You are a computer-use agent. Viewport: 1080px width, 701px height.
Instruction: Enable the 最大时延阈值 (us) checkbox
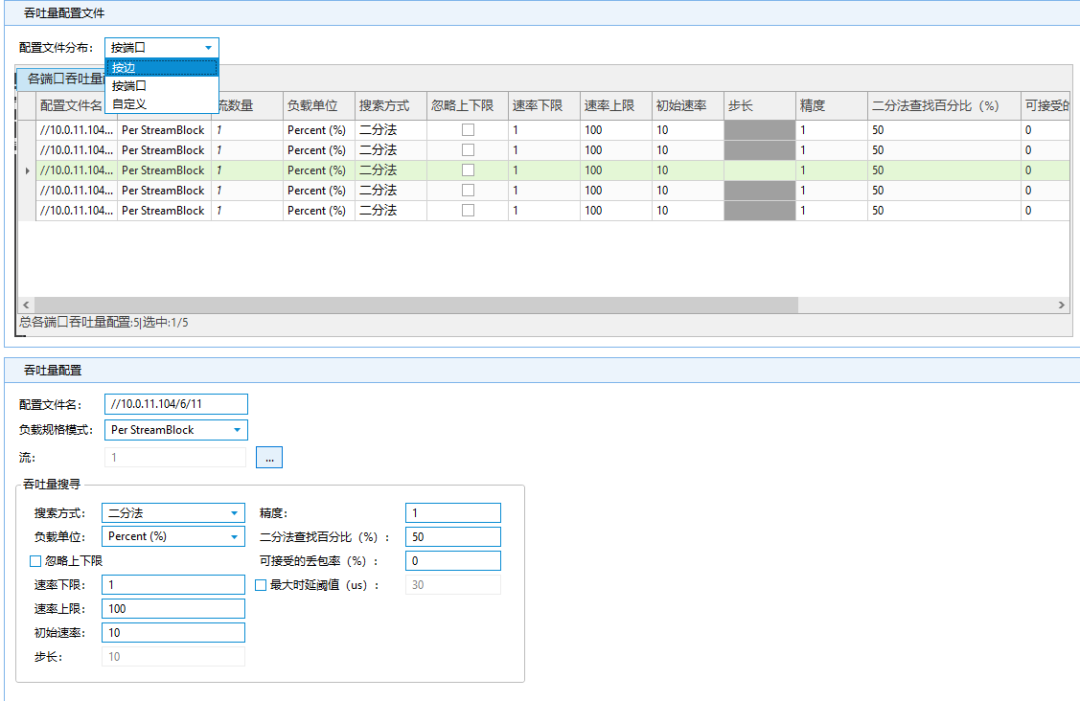(261, 585)
